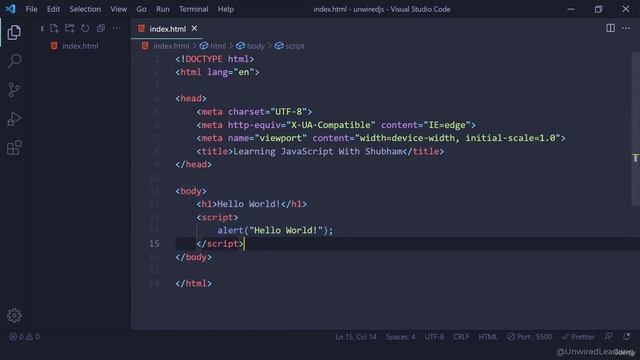640x360 pixels.
Task: Open the Run and Debug view
Action: pos(14,119)
